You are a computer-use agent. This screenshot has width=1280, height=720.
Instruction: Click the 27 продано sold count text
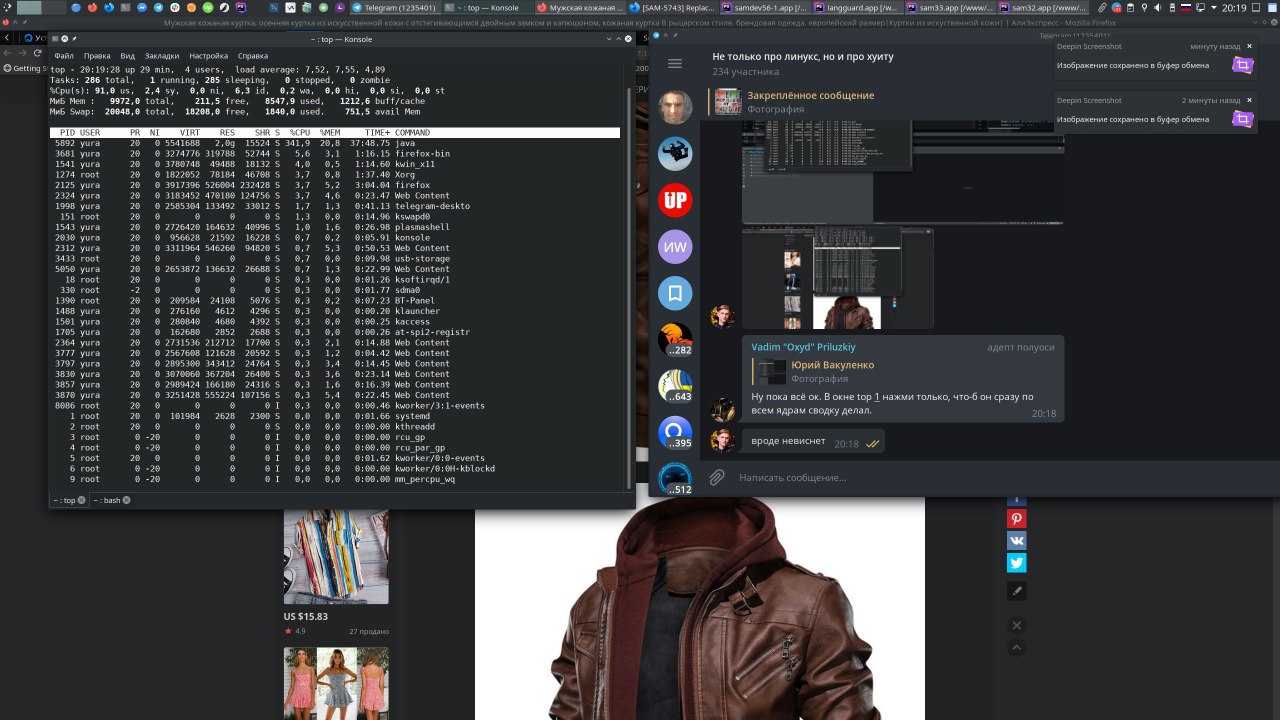tap(369, 632)
